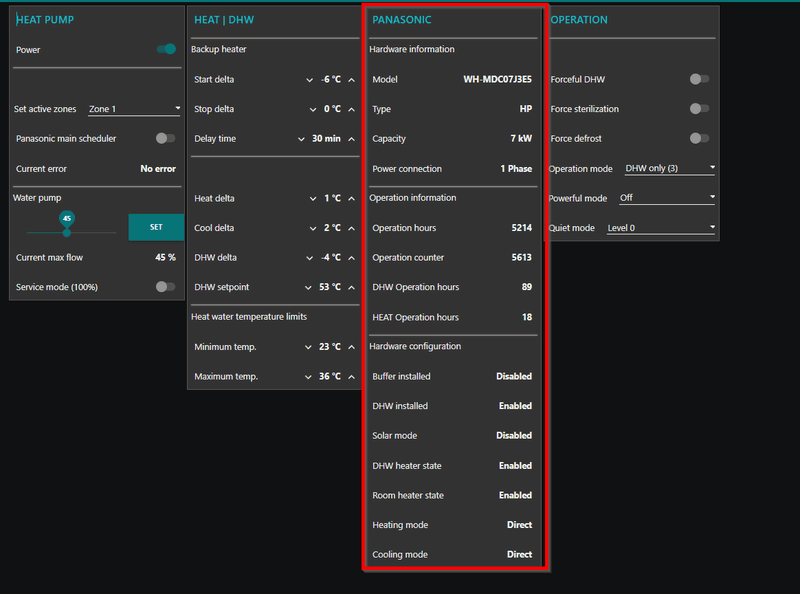Increase the Minimum temp. limit
The height and width of the screenshot is (594, 800).
(x=352, y=347)
